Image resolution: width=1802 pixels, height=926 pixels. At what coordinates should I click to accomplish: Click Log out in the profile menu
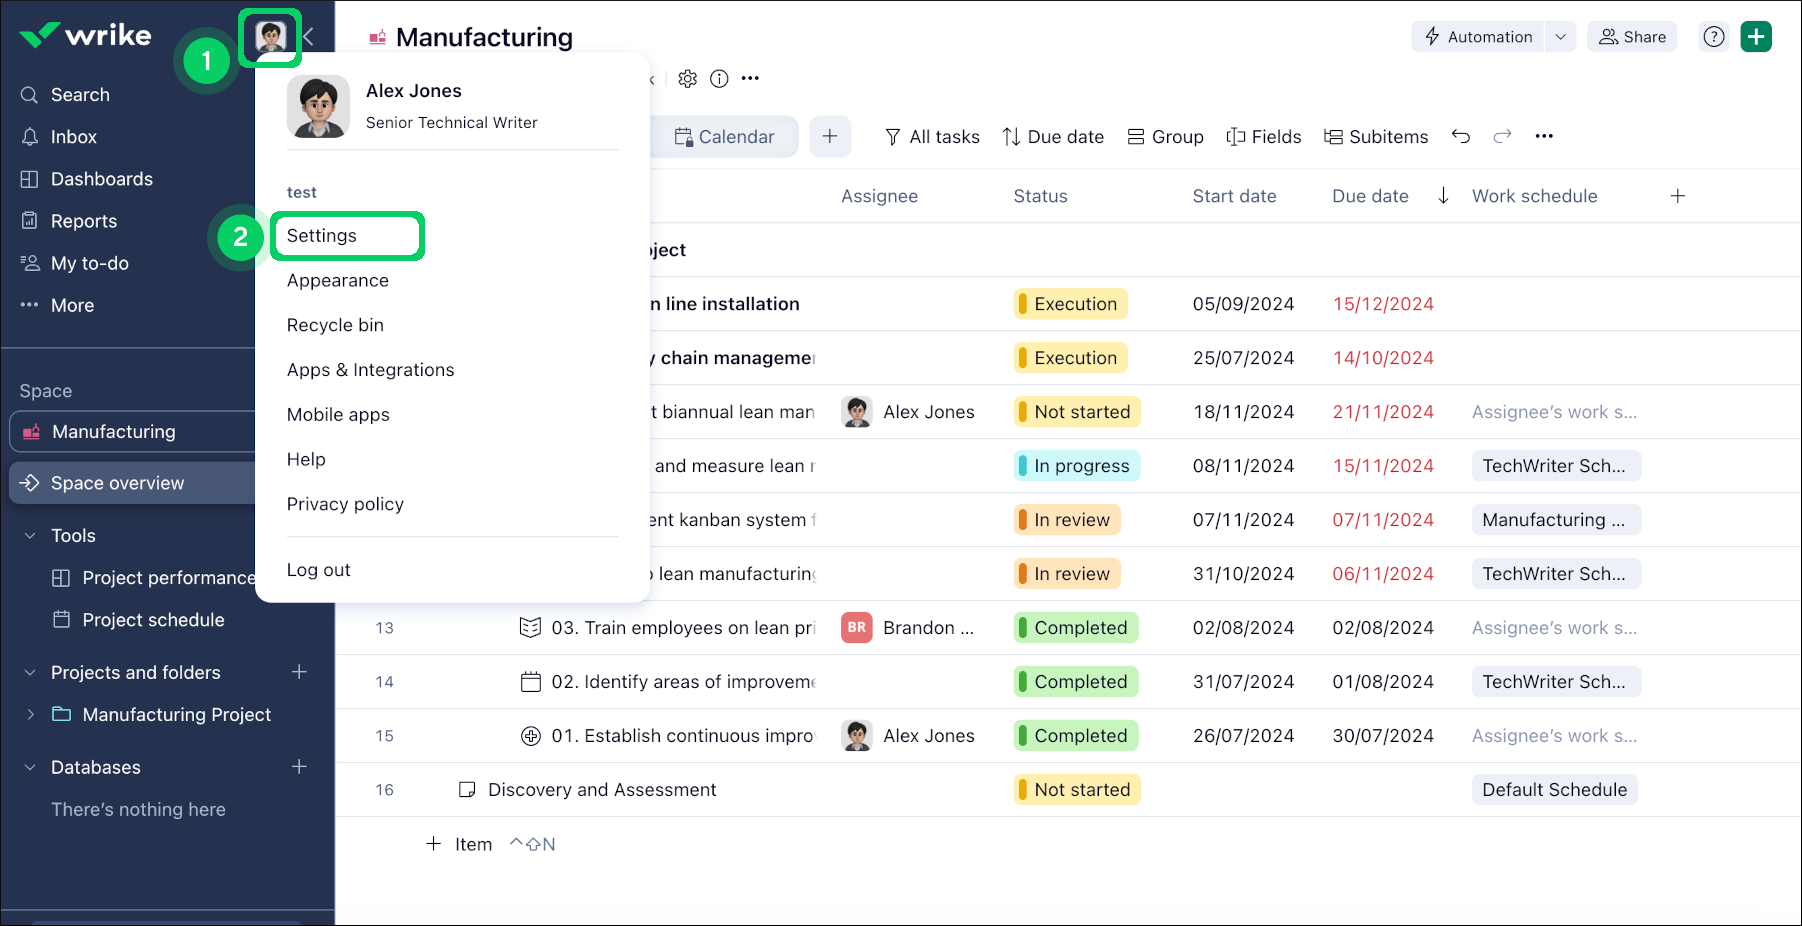[x=318, y=569]
